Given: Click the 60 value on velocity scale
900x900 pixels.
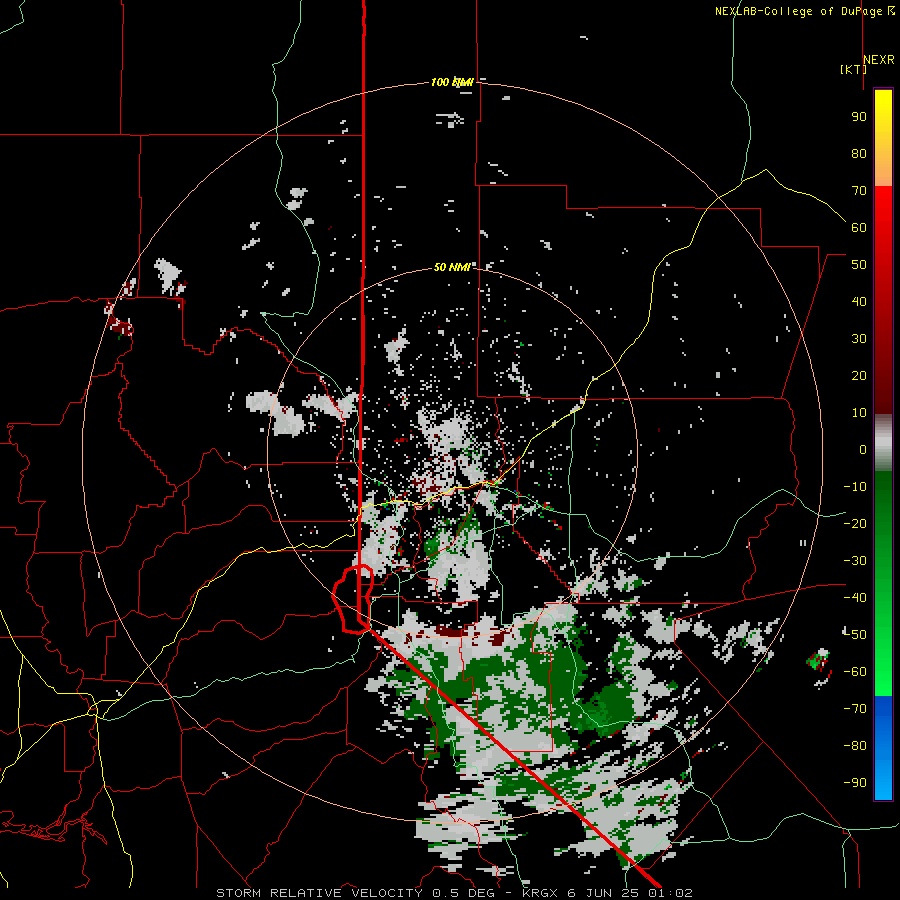Looking at the screenshot, I should coord(859,227).
